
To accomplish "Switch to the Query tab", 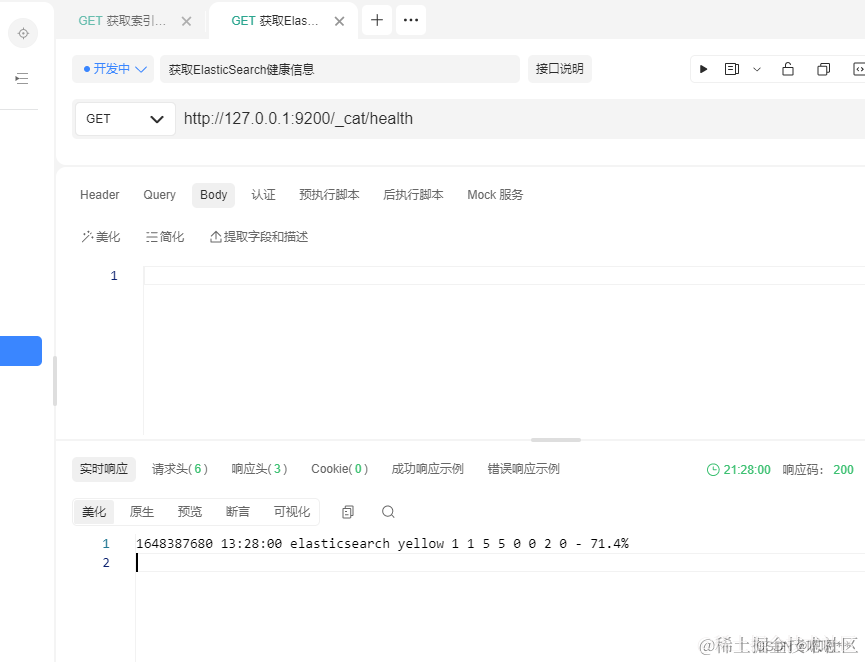I will [x=159, y=194].
